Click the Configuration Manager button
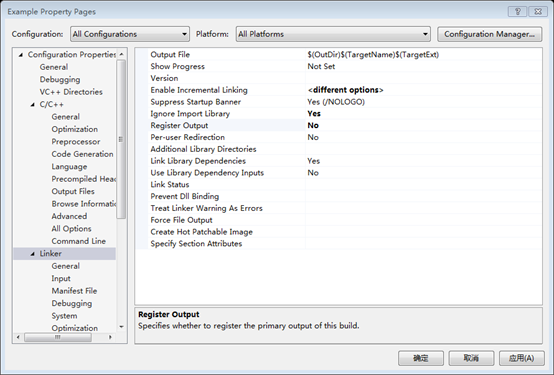 point(489,34)
